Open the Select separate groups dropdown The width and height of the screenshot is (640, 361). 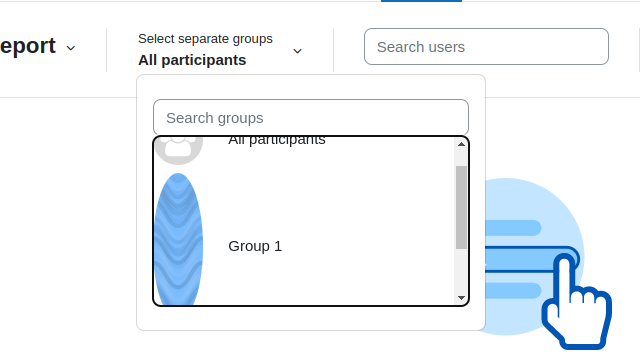(x=220, y=50)
